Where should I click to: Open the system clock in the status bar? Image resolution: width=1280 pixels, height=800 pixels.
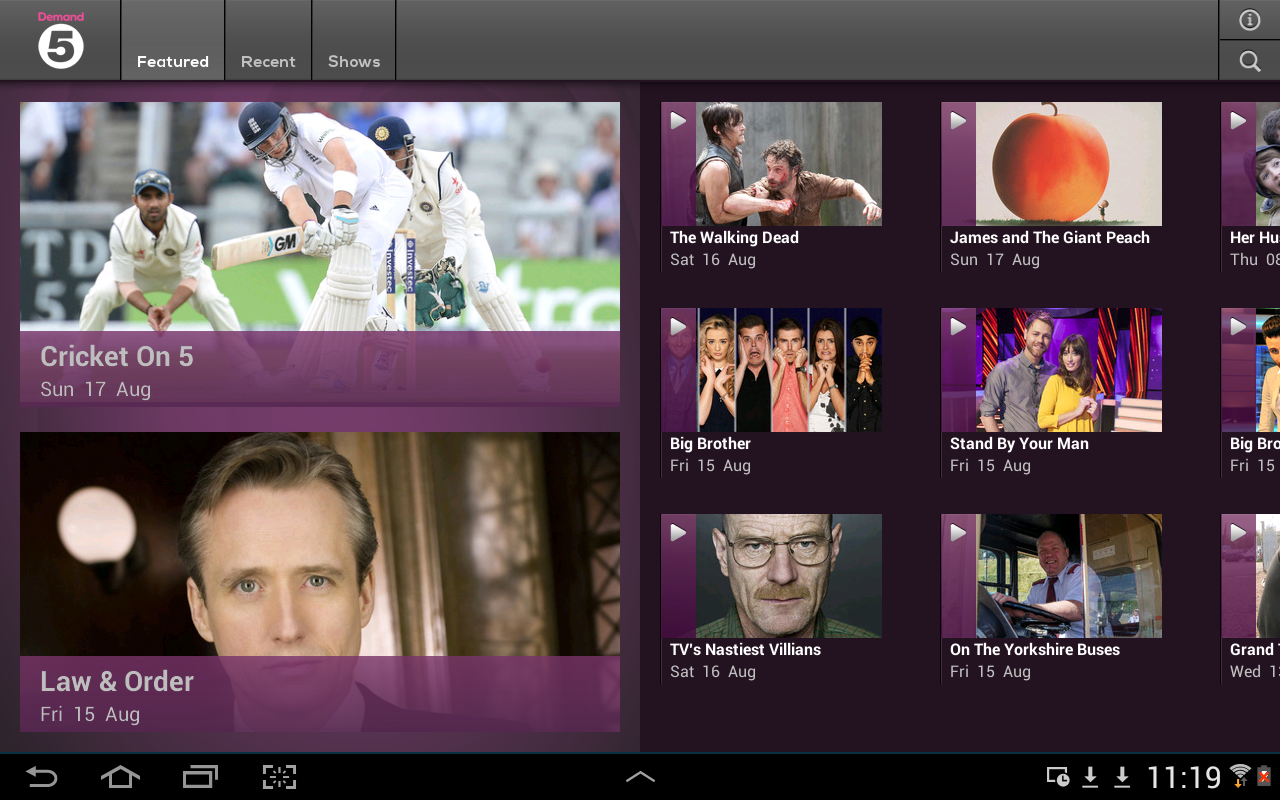(x=1184, y=777)
